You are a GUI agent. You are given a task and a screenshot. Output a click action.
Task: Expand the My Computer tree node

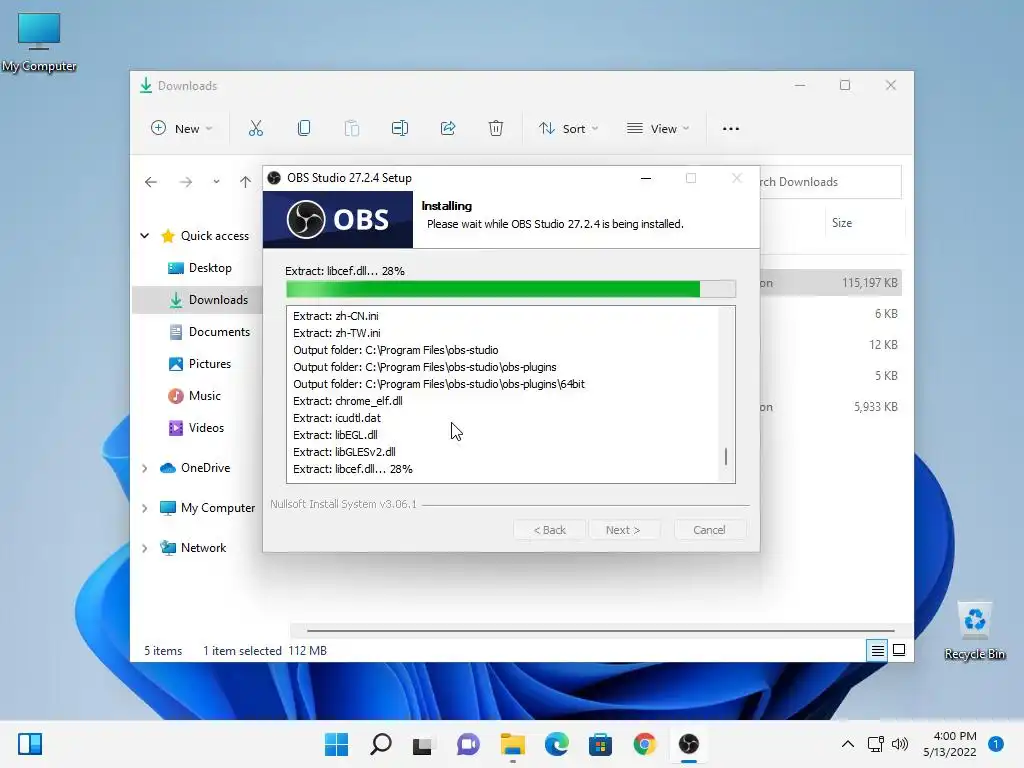[x=145, y=508]
